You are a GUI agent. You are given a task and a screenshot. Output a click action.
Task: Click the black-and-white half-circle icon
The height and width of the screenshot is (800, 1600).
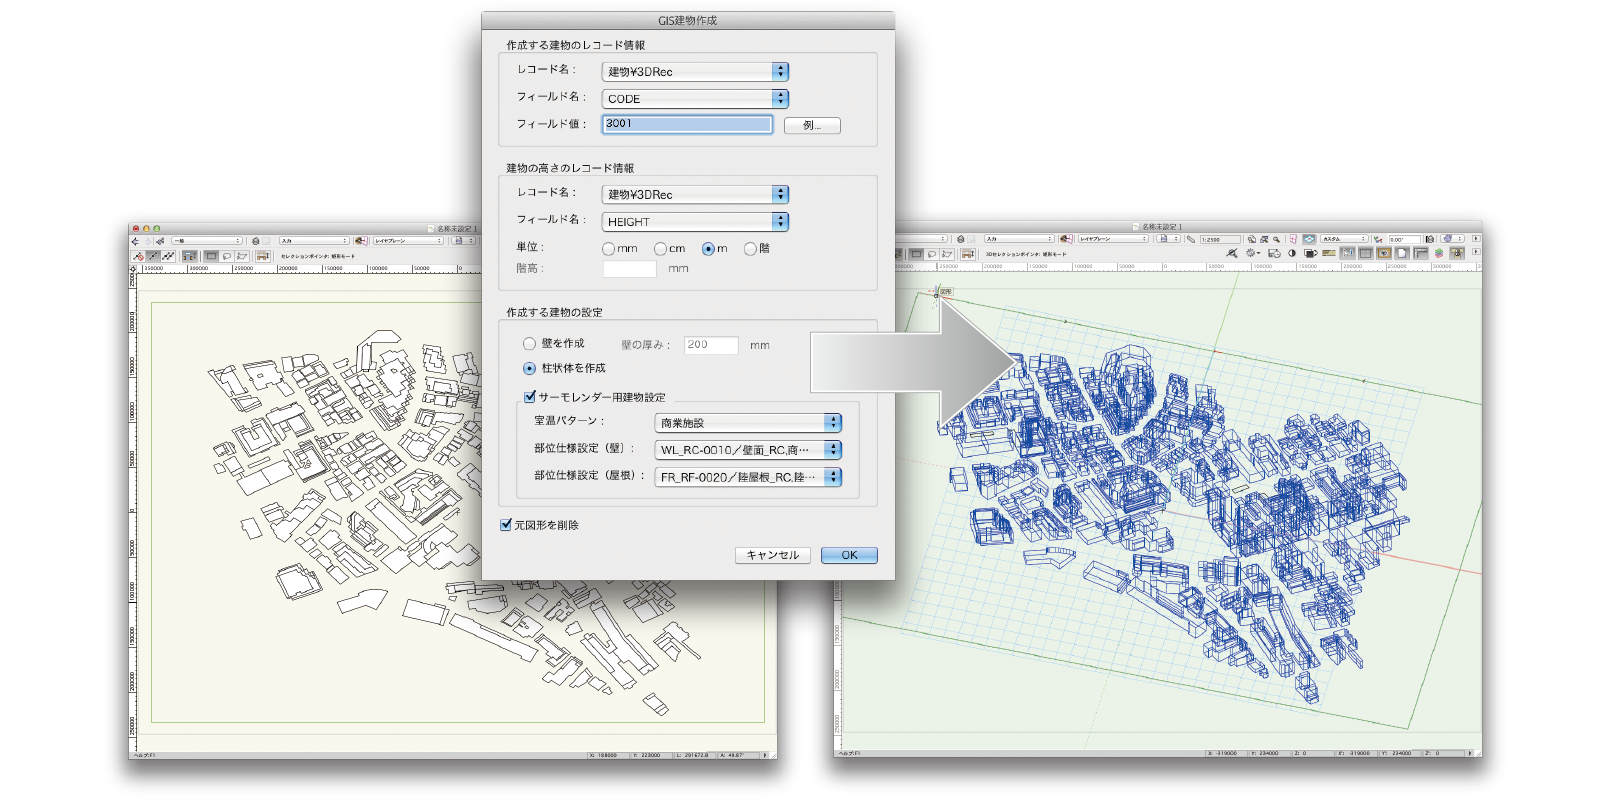pyautogui.click(x=1292, y=254)
